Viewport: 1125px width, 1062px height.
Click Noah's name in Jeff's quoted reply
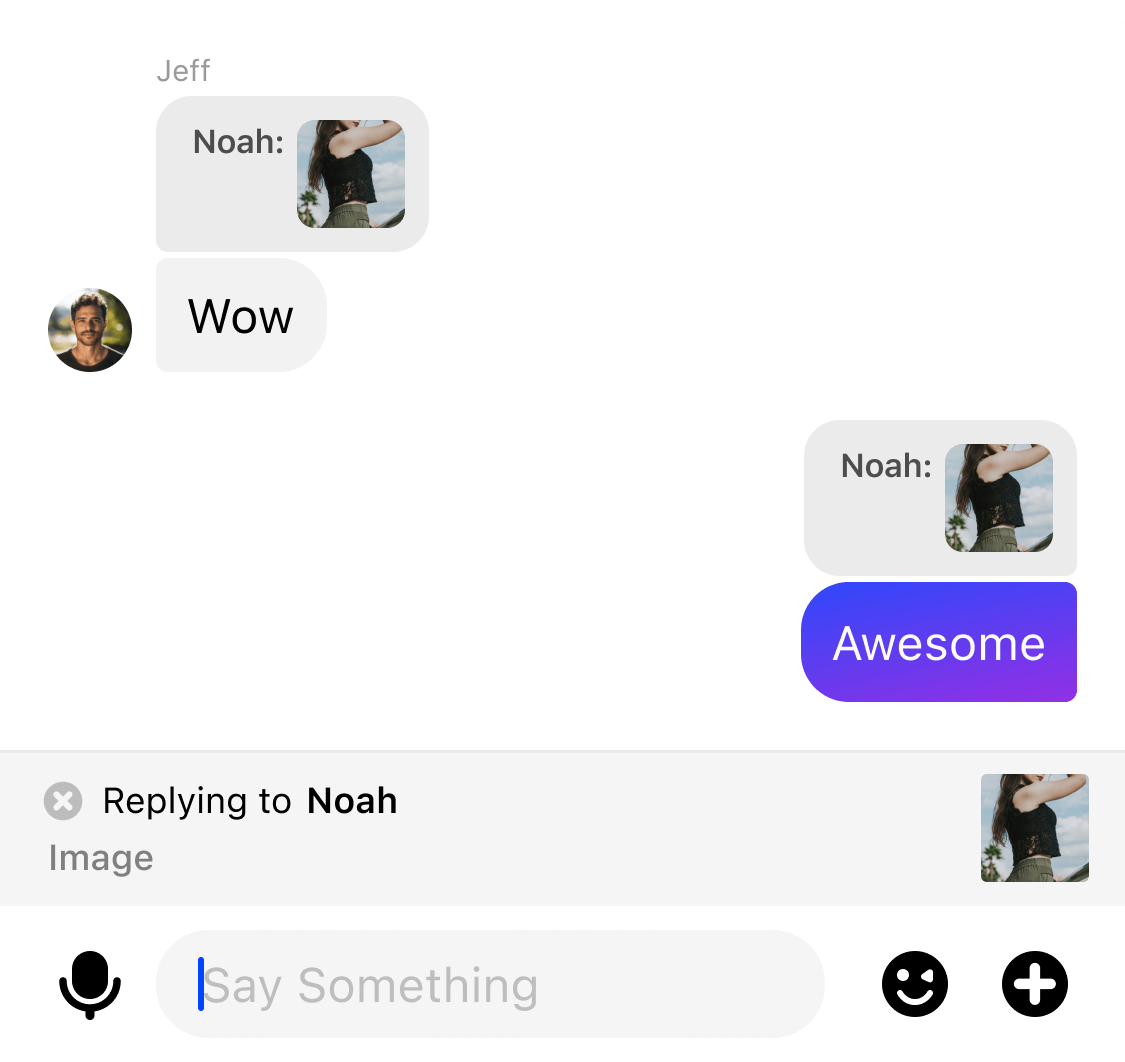(x=238, y=142)
